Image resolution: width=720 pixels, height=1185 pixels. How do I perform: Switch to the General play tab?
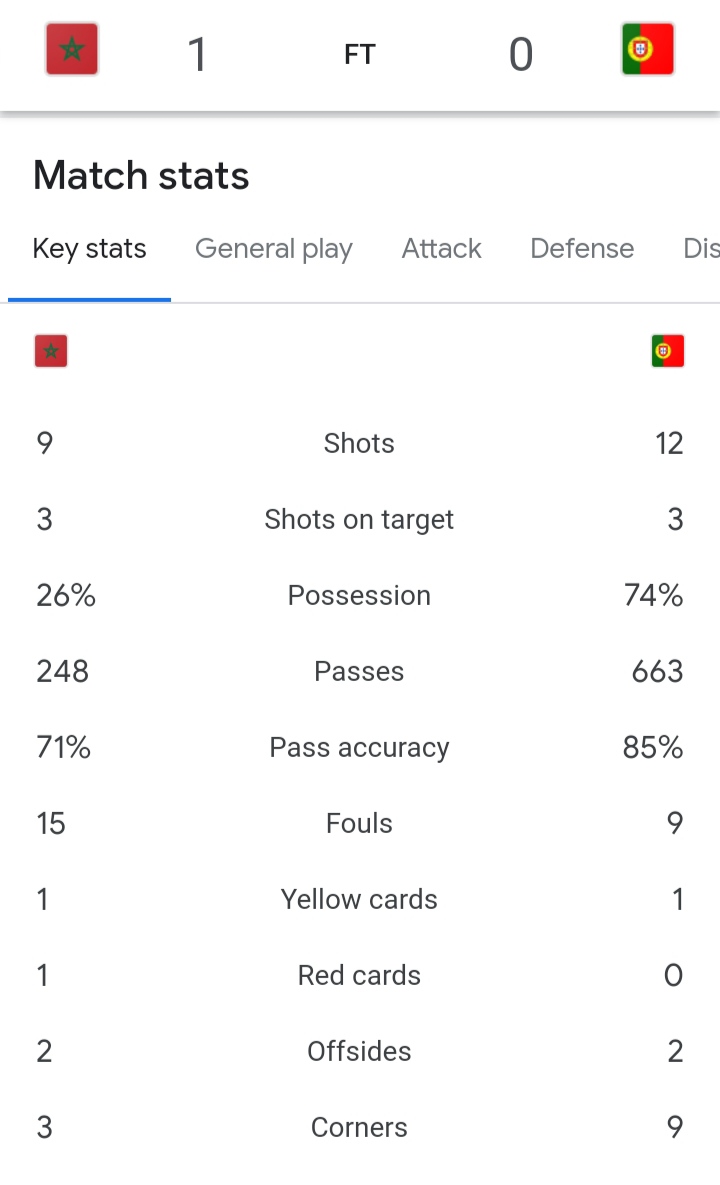point(273,249)
